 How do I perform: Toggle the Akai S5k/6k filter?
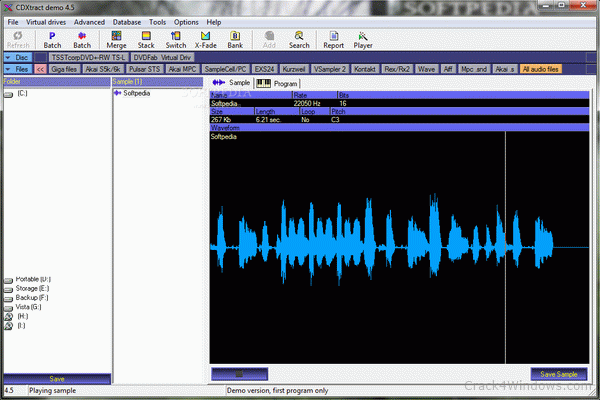coord(103,69)
